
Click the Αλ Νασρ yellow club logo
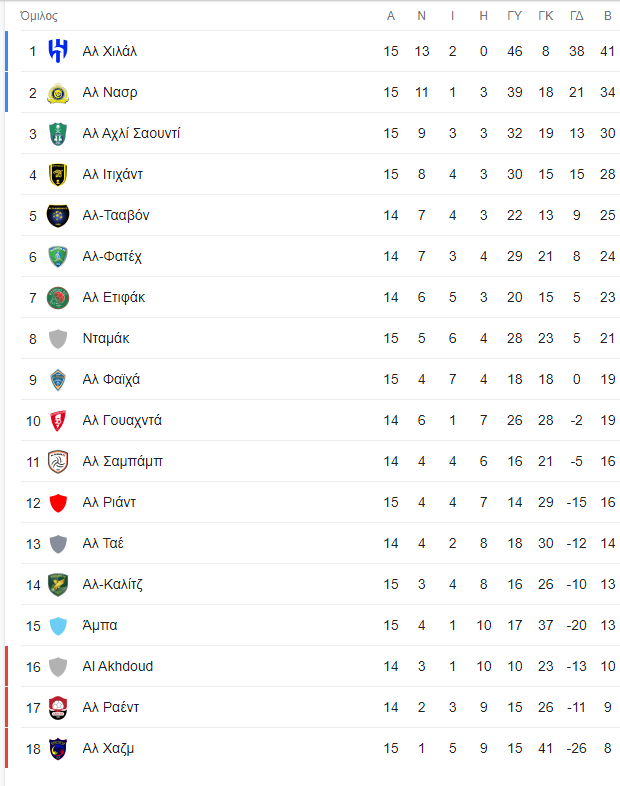[58, 92]
